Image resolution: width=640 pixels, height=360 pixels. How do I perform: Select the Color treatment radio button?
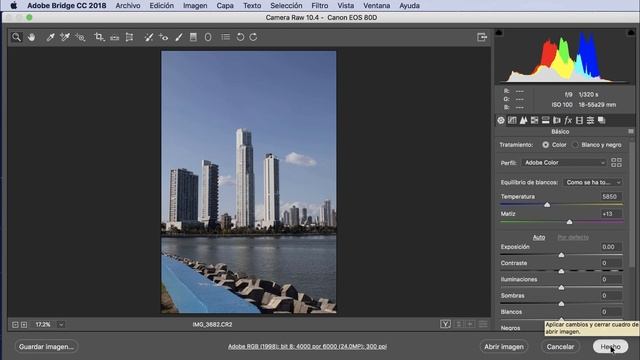(x=545, y=145)
